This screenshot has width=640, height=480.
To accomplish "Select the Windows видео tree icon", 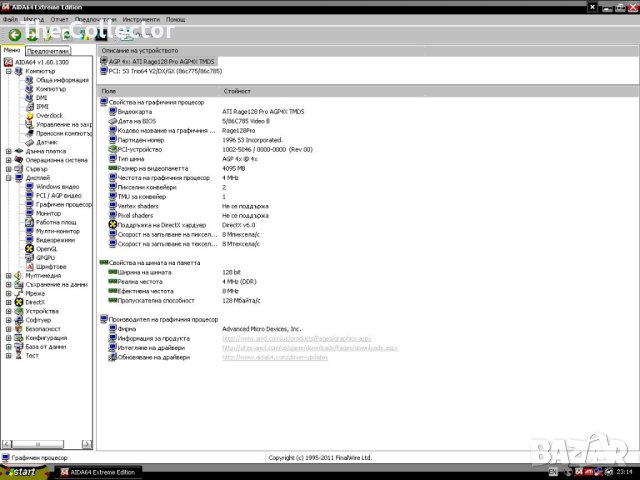I will click(29, 187).
